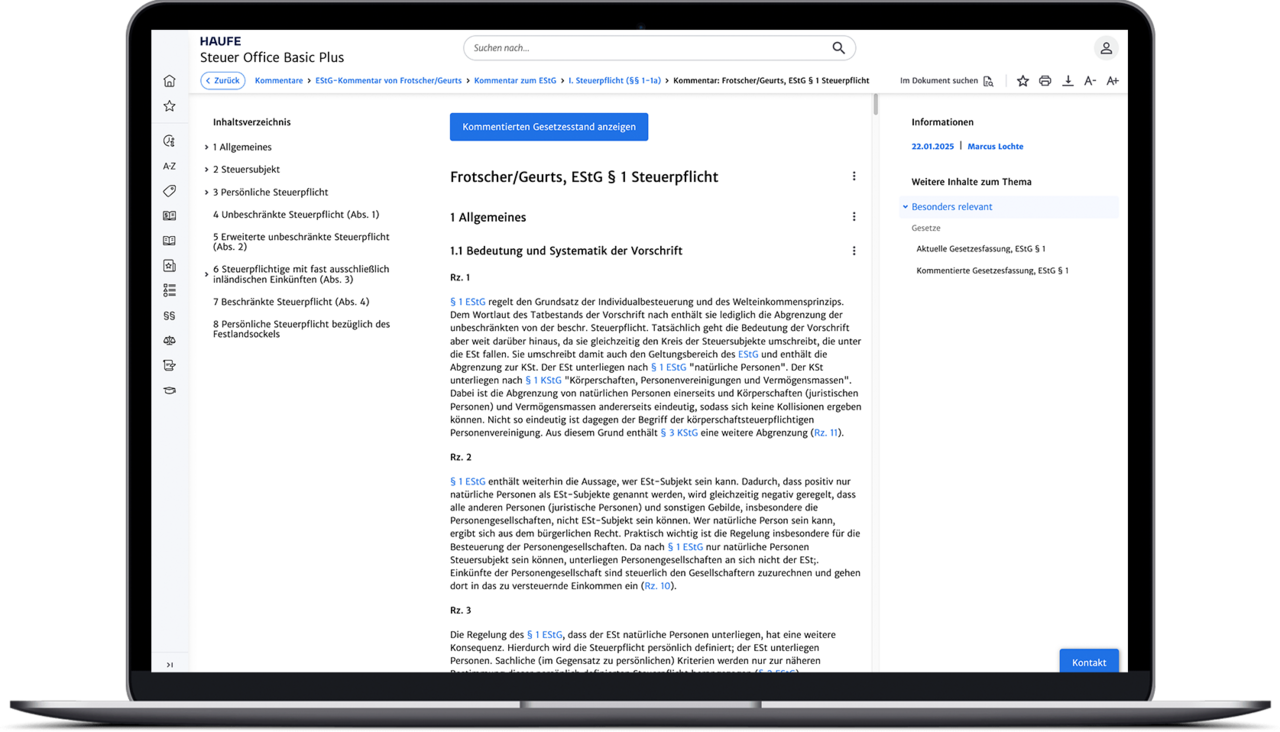Increase font size with A+ button
The width and height of the screenshot is (1280, 732).
[x=1112, y=81]
